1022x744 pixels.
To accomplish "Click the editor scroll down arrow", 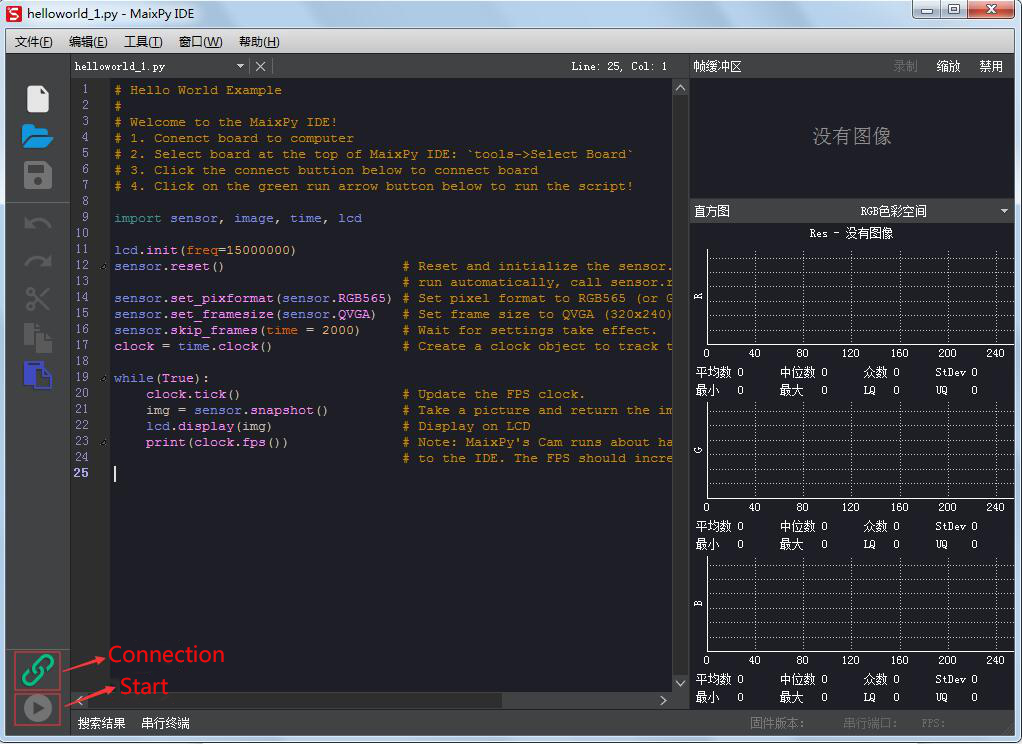I will (680, 683).
